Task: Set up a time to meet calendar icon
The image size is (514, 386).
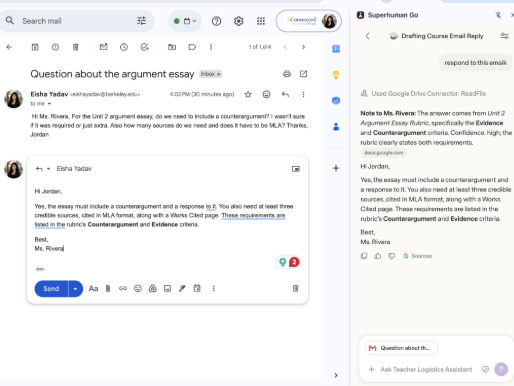Action: click(197, 288)
